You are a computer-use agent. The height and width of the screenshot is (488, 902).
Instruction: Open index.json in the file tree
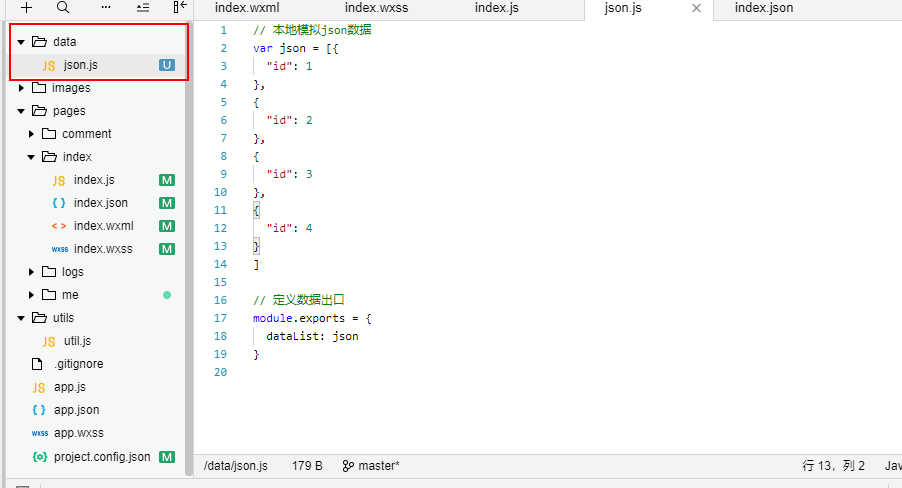pyautogui.click(x=99, y=203)
